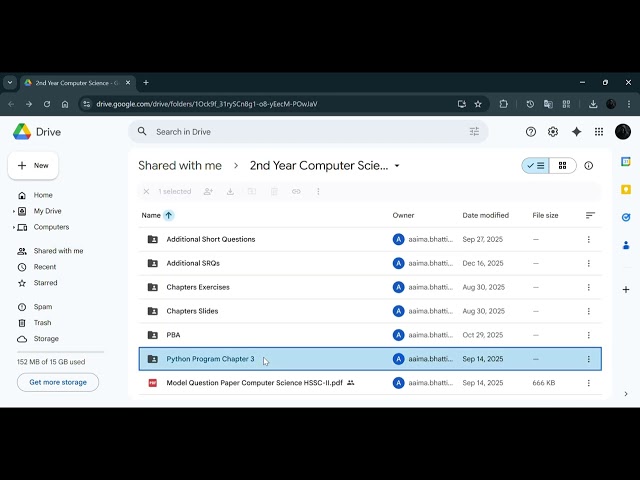
Task: Open more actions for Python Program Chapter 3
Action: 589,359
